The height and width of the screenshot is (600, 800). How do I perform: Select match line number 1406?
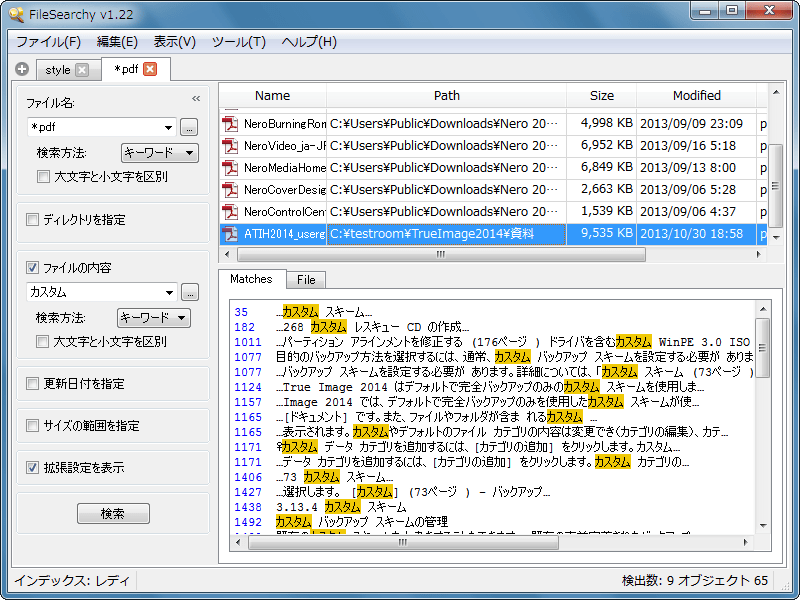click(247, 477)
